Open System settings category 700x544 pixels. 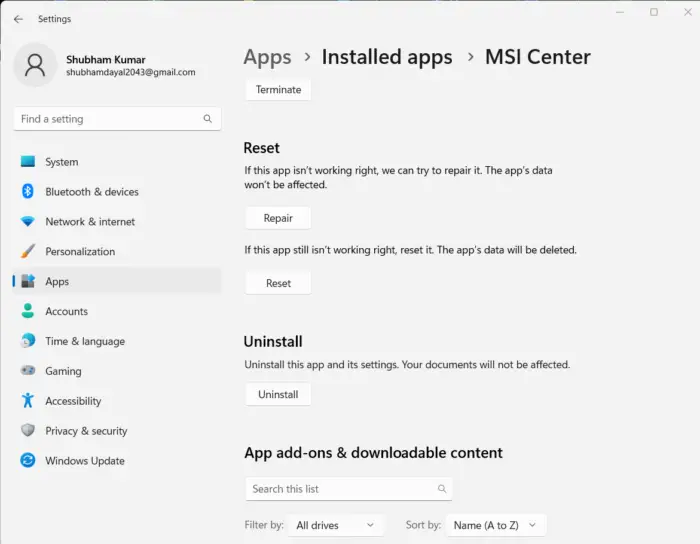pos(117,162)
